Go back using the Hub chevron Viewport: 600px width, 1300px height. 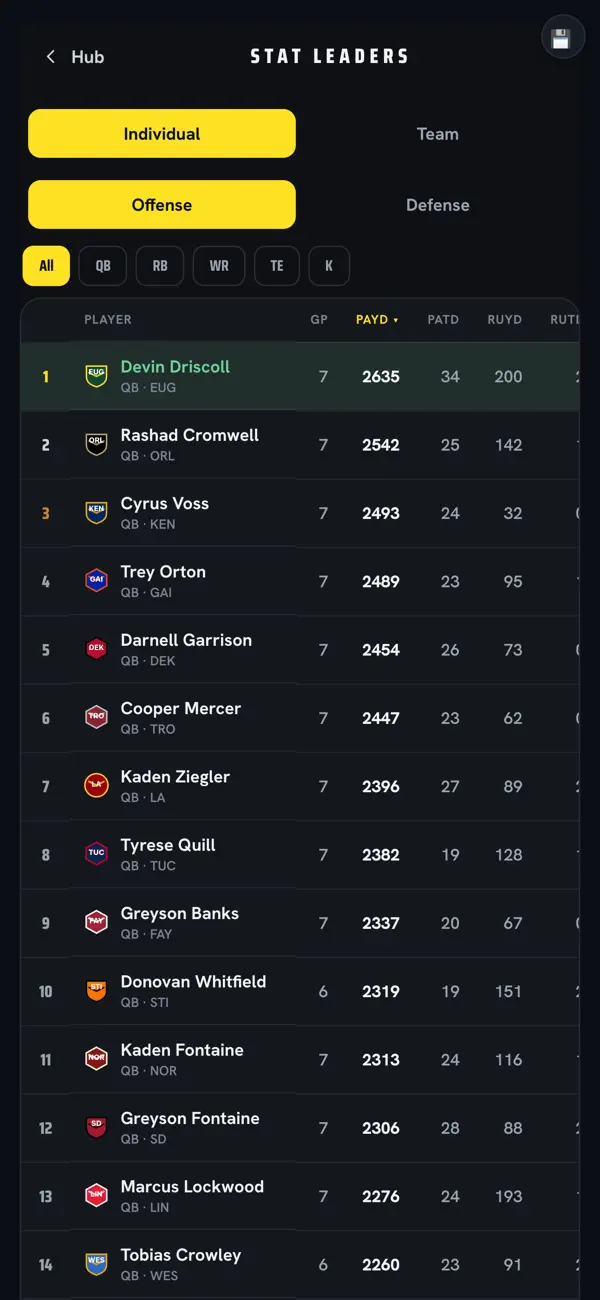coord(50,57)
